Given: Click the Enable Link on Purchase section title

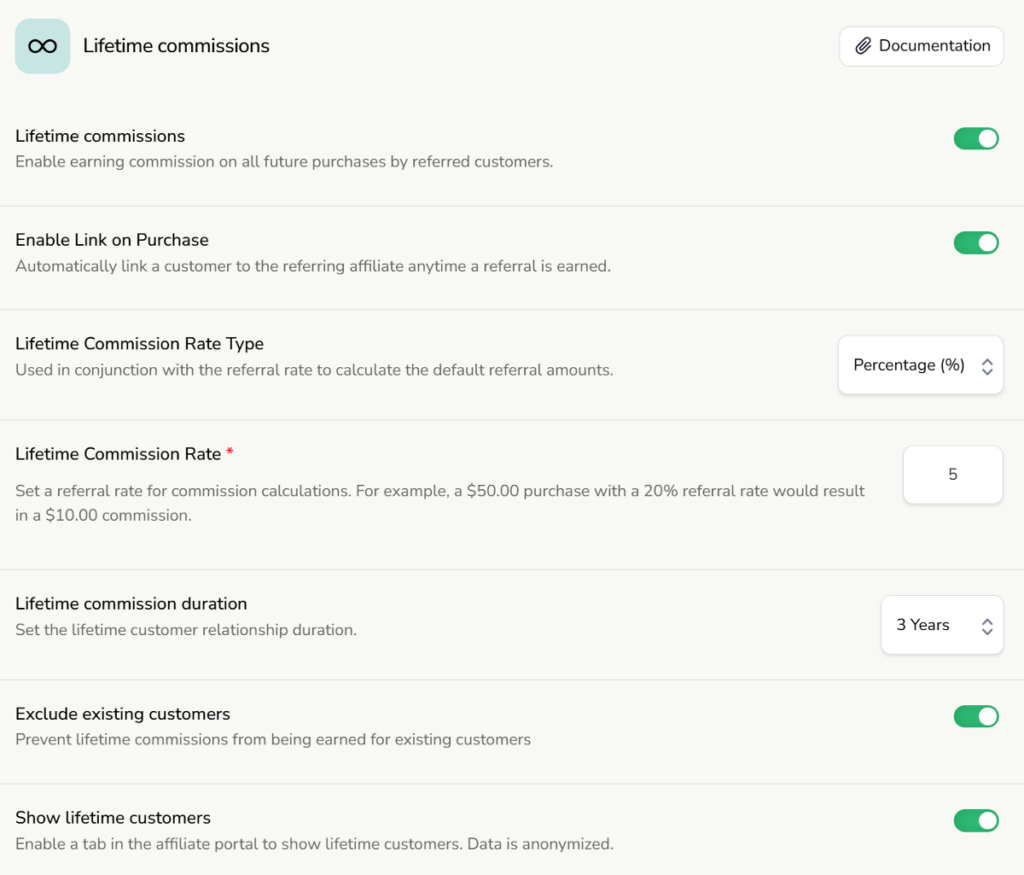Looking at the screenshot, I should [111, 239].
